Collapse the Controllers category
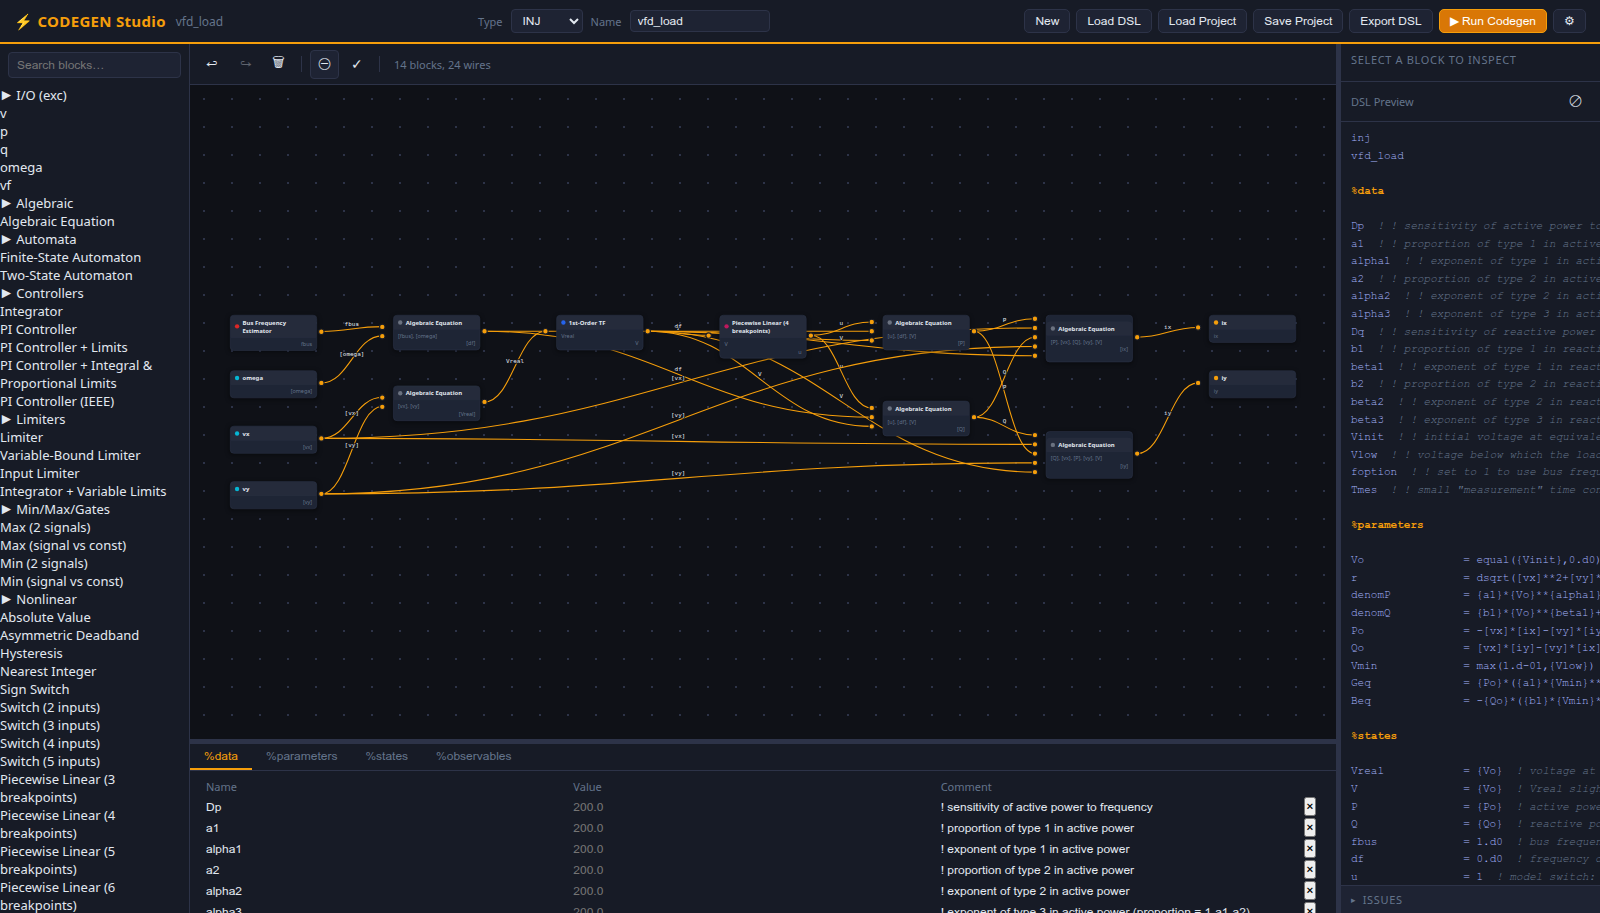This screenshot has width=1600, height=913. click(x=43, y=293)
